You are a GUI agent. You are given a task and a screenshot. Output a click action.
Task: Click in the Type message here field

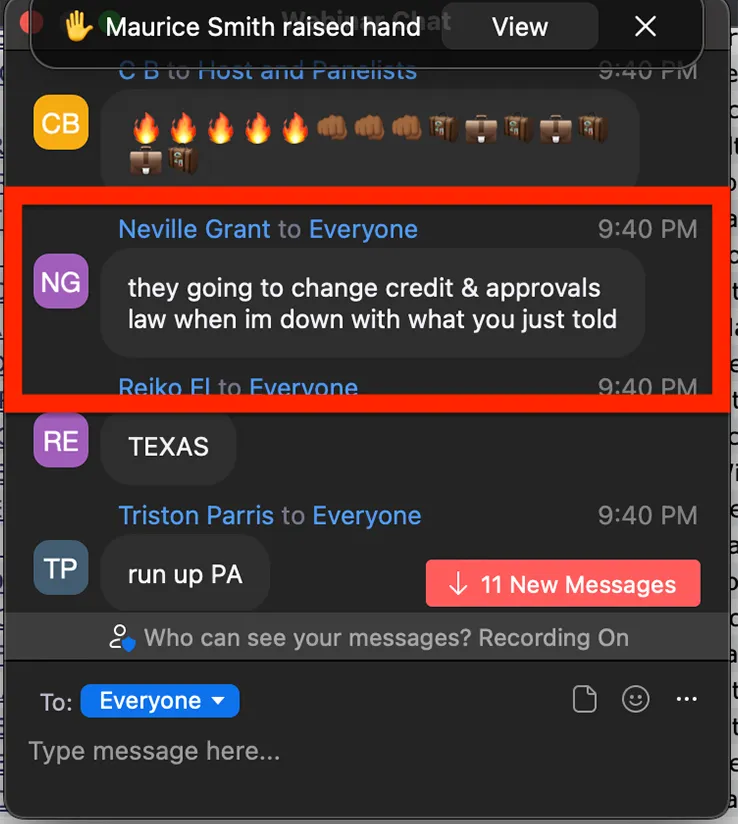[363, 751]
